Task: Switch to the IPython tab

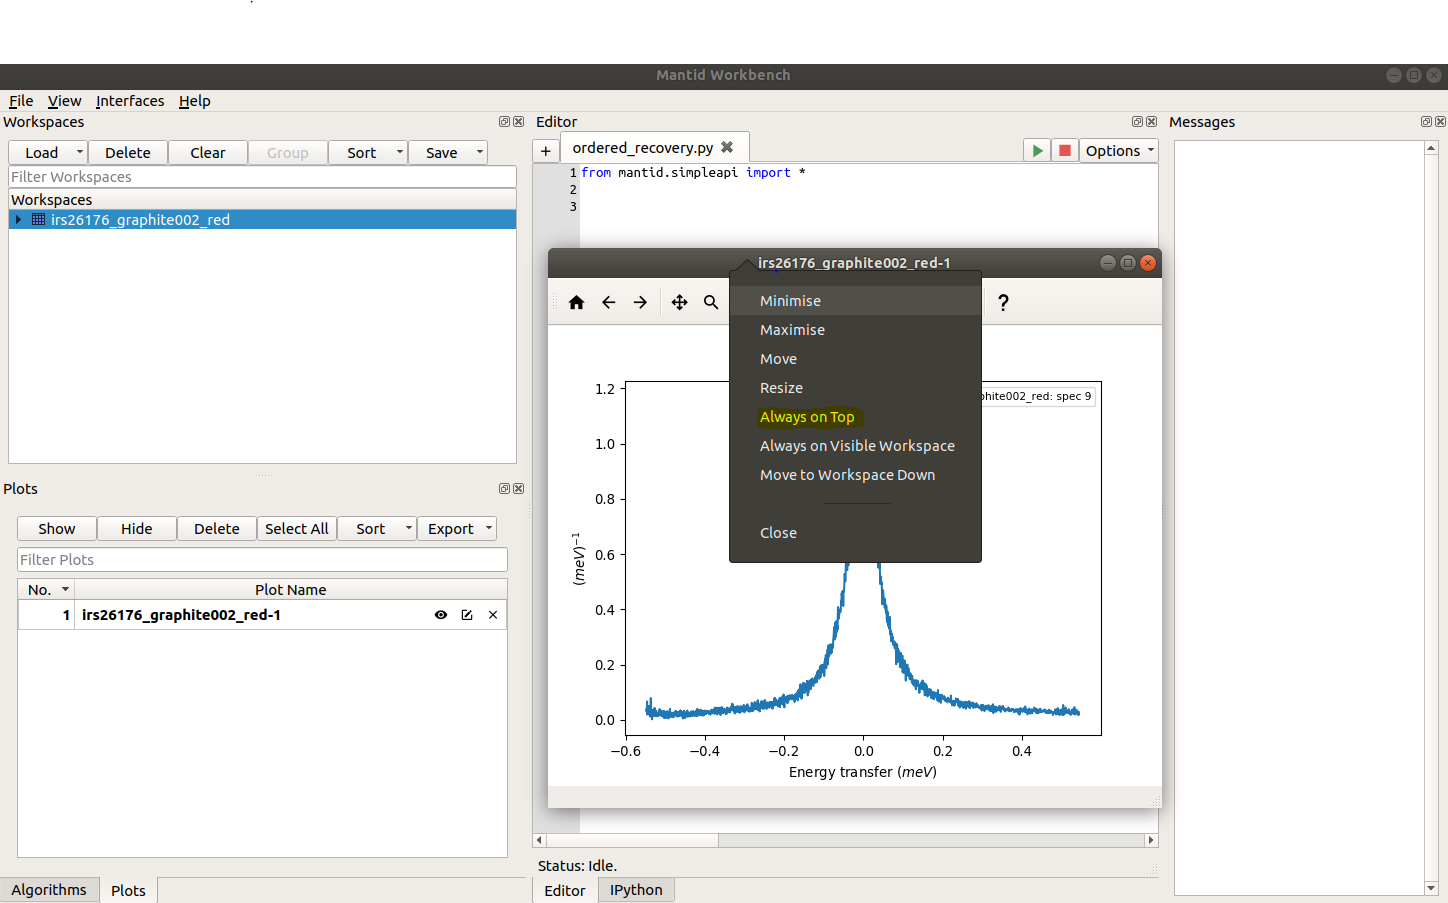Action: tap(636, 890)
